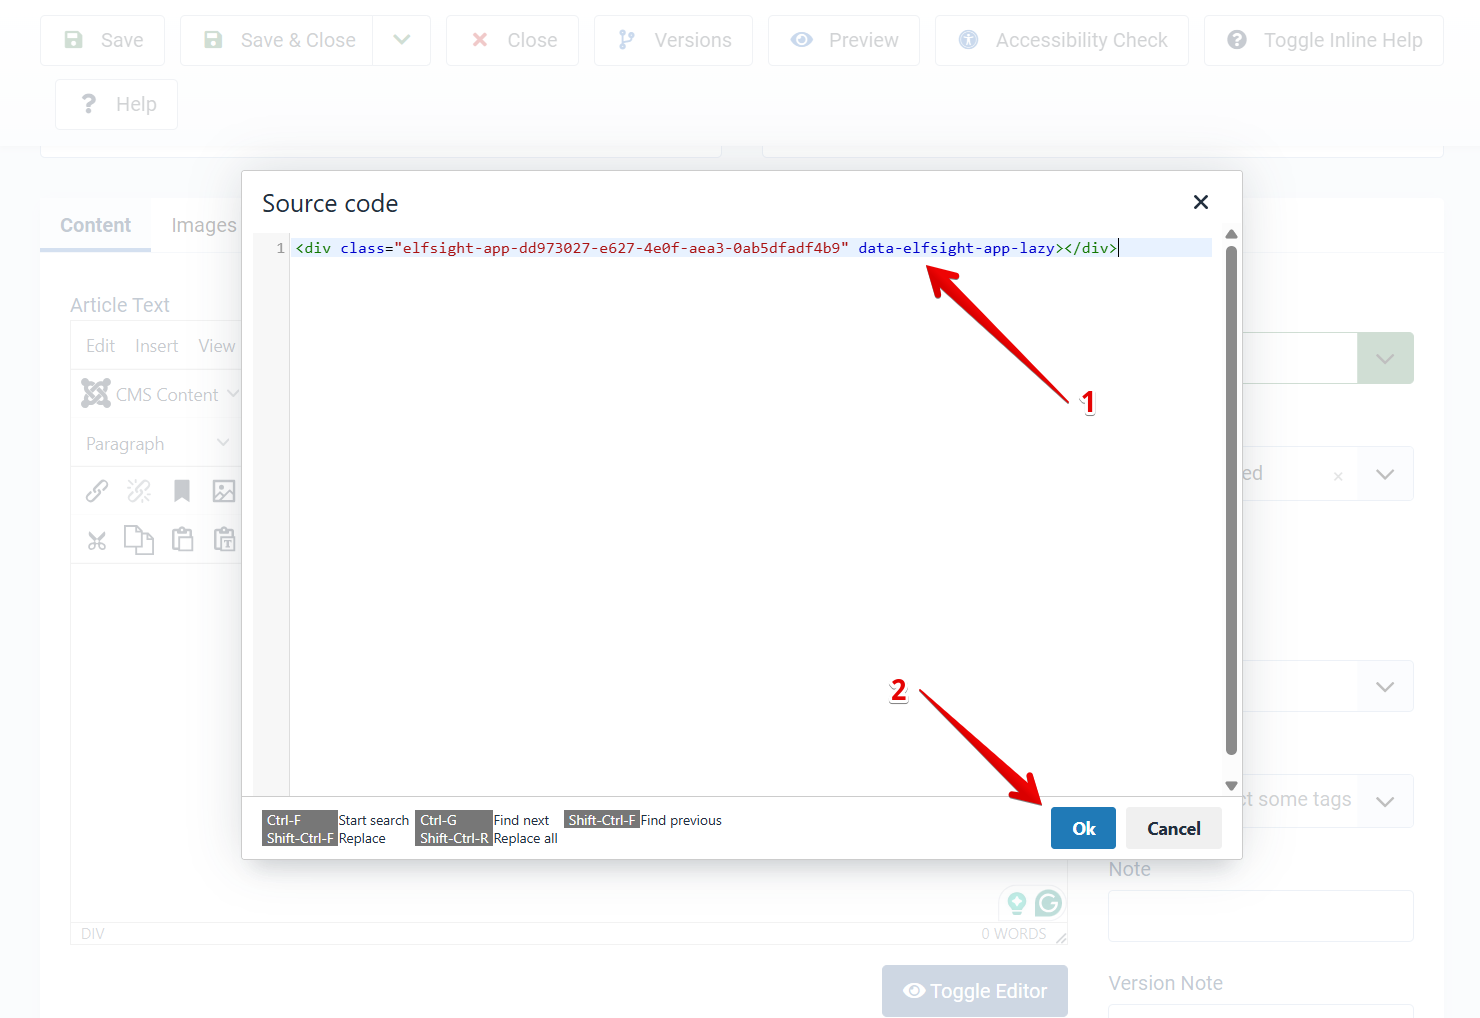
Task: Click the 0 WORDS counter
Action: (x=1013, y=934)
